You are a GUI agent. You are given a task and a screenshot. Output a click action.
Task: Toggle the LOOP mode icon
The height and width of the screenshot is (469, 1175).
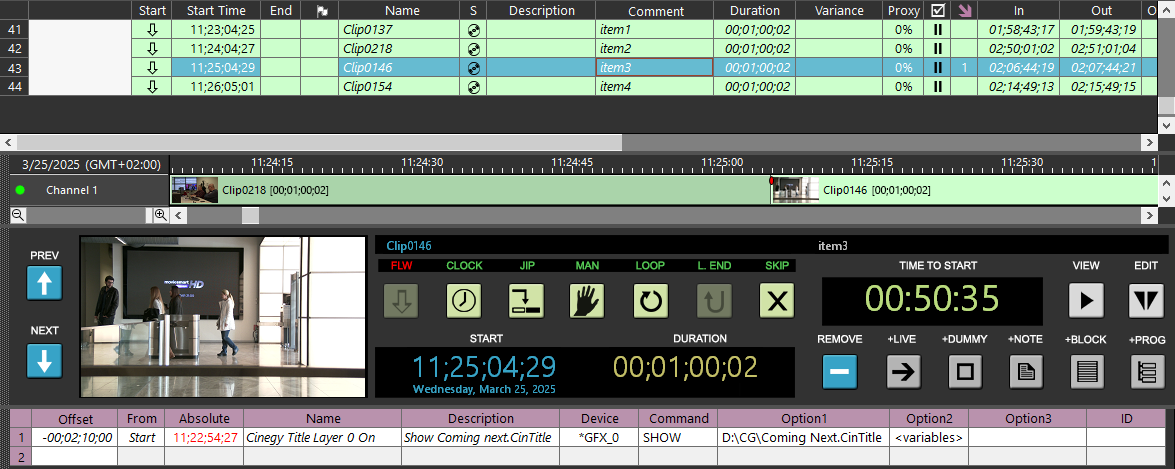click(x=651, y=301)
